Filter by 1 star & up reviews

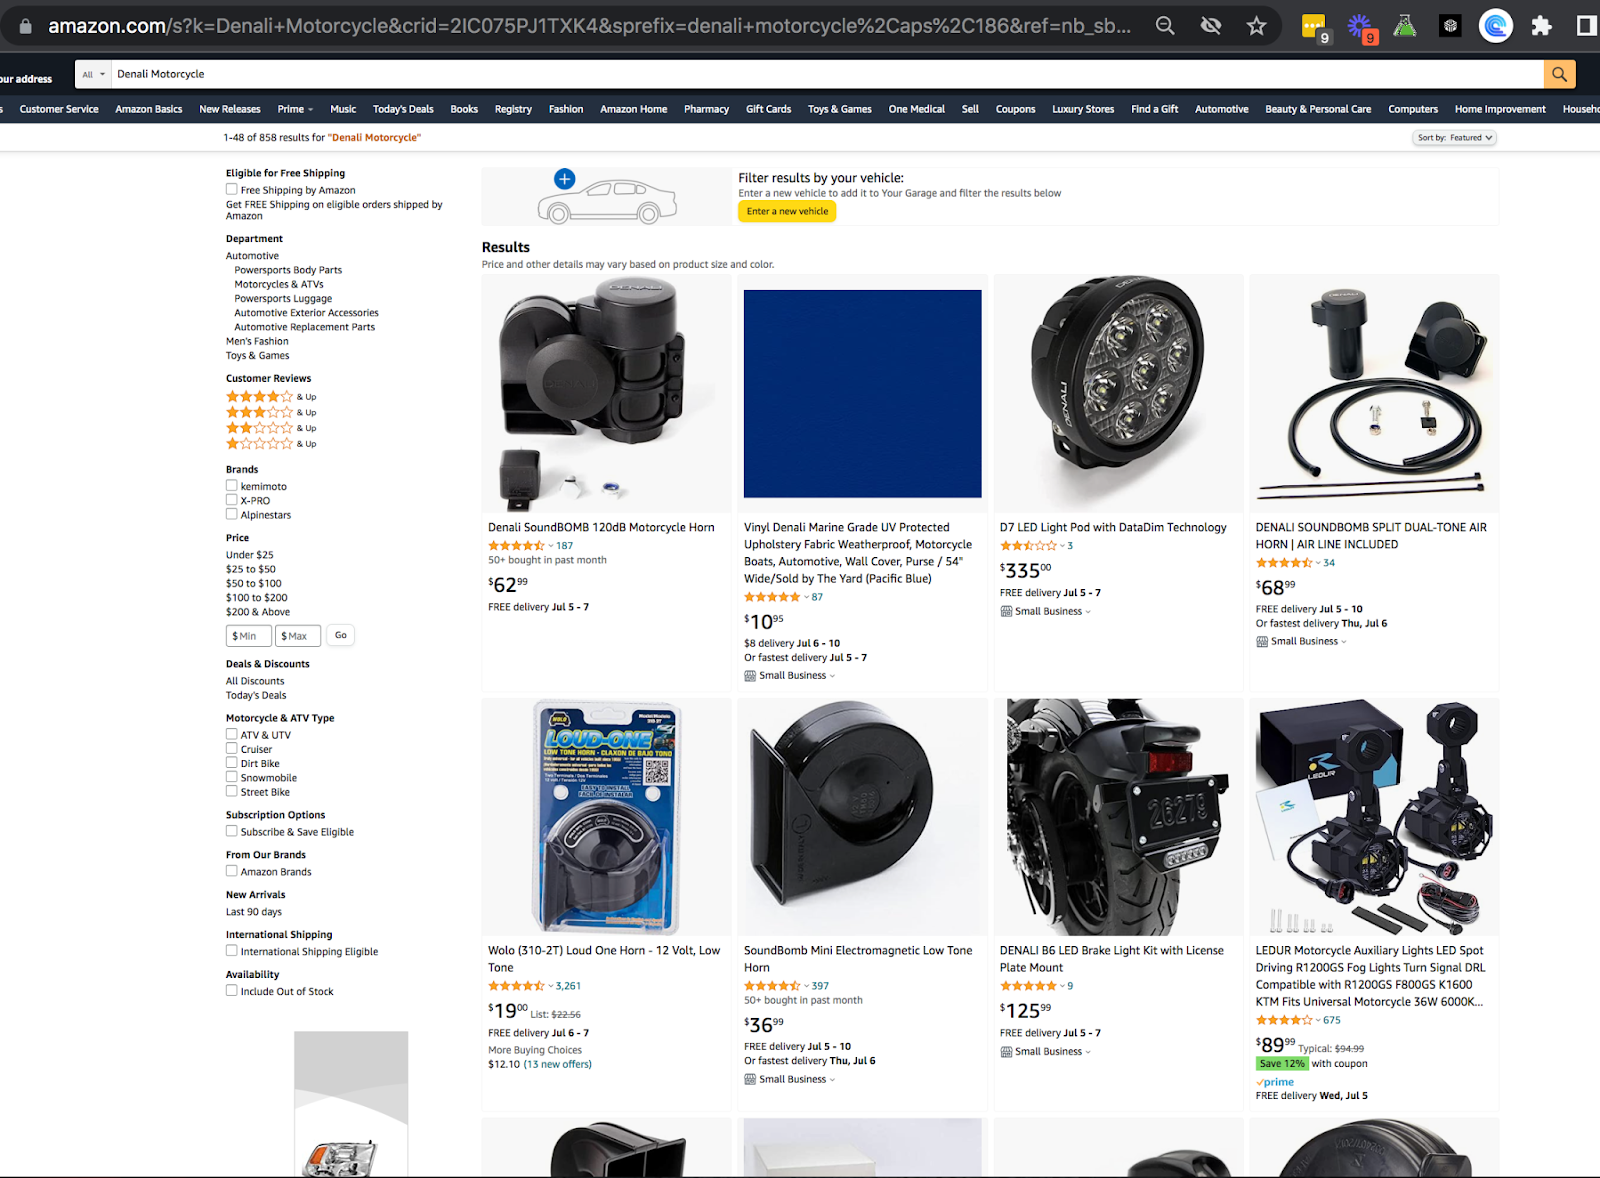(271, 443)
